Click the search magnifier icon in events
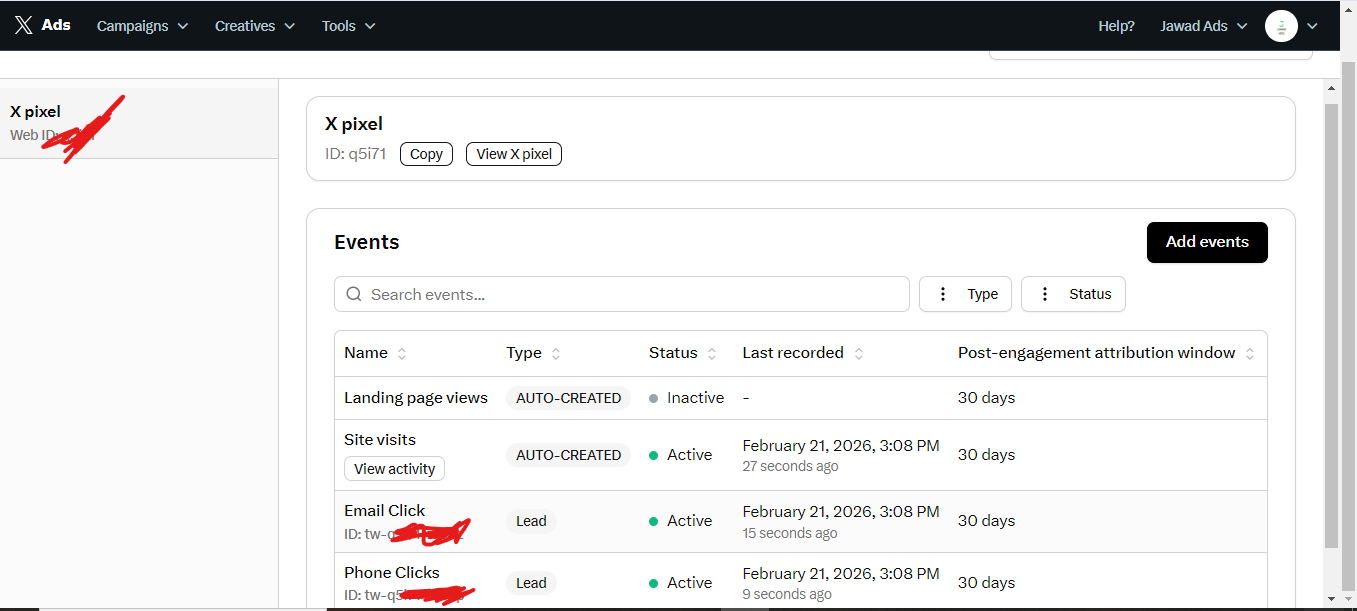This screenshot has width=1357, height=611. [x=353, y=295]
